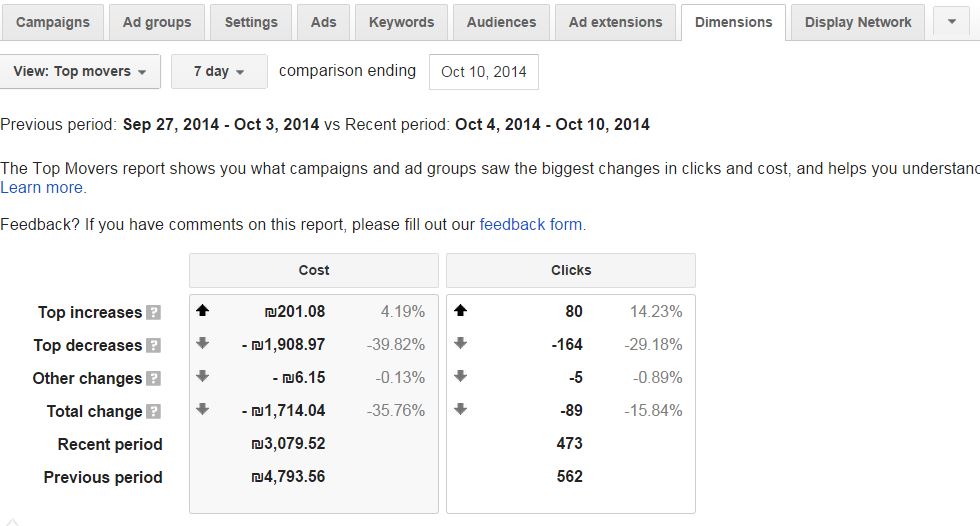Follow the Learn more link

pos(42,188)
